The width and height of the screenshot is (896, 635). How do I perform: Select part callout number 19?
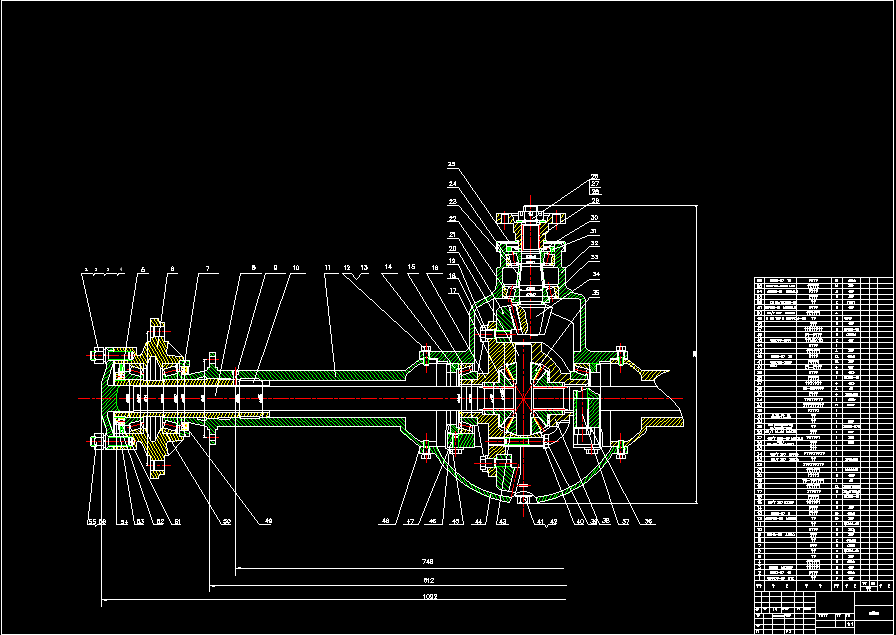point(453,260)
